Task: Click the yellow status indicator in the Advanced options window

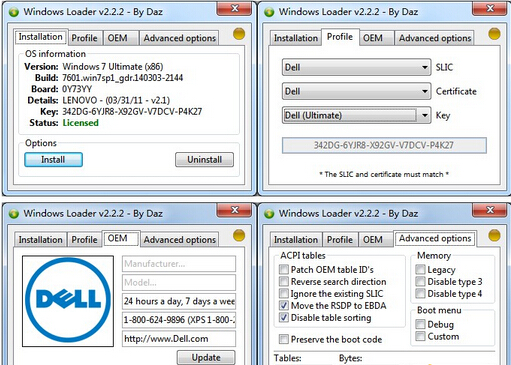Action: coord(494,235)
